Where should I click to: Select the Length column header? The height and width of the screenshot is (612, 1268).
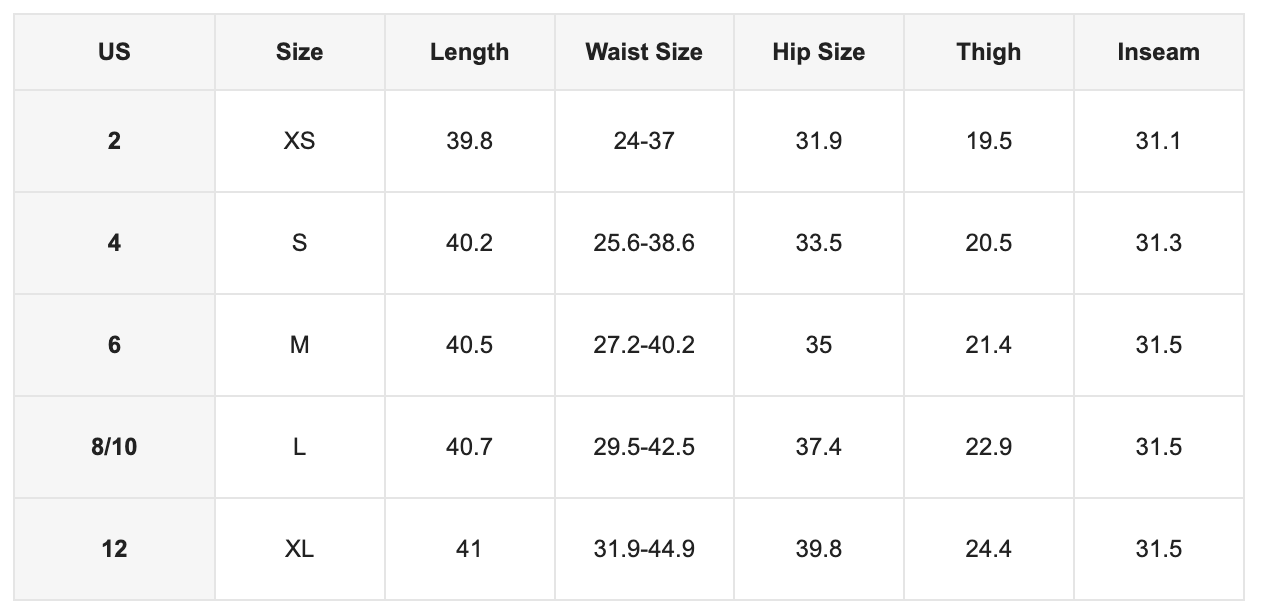coord(469,52)
